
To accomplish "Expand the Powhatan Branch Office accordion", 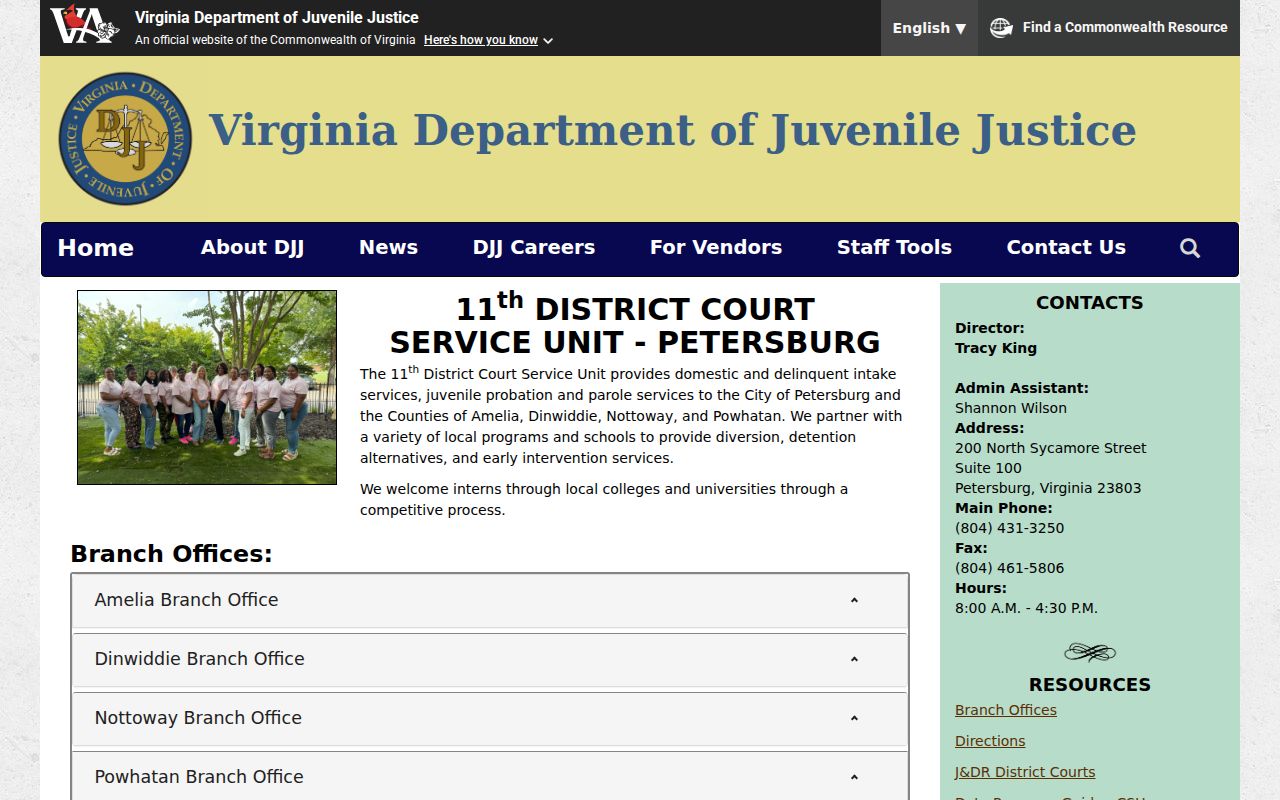I will tap(490, 777).
